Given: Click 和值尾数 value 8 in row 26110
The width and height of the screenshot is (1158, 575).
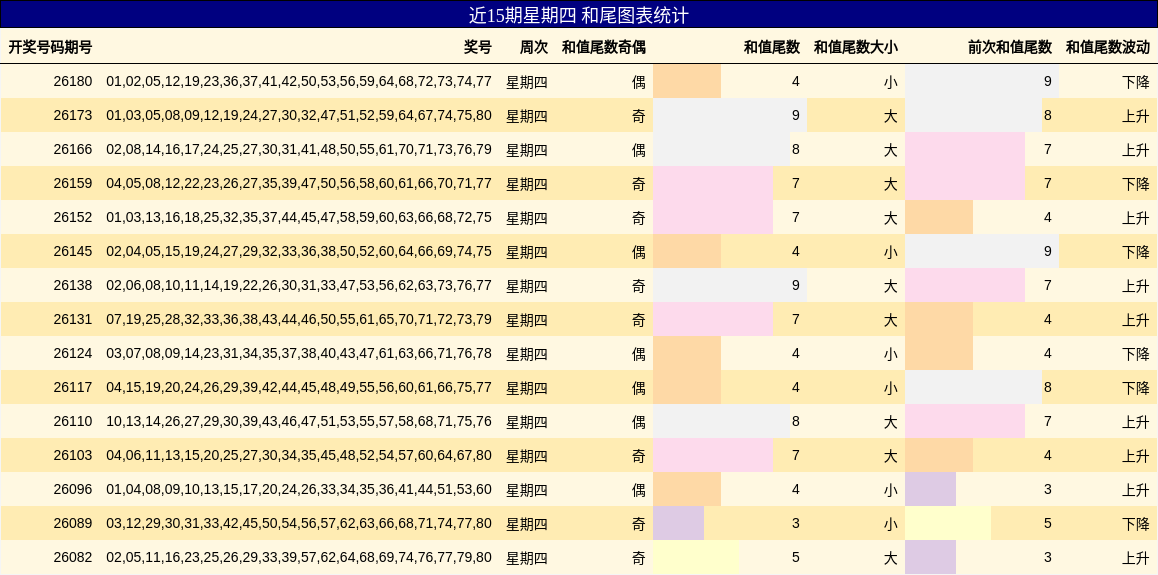Looking at the screenshot, I should pyautogui.click(x=795, y=421).
